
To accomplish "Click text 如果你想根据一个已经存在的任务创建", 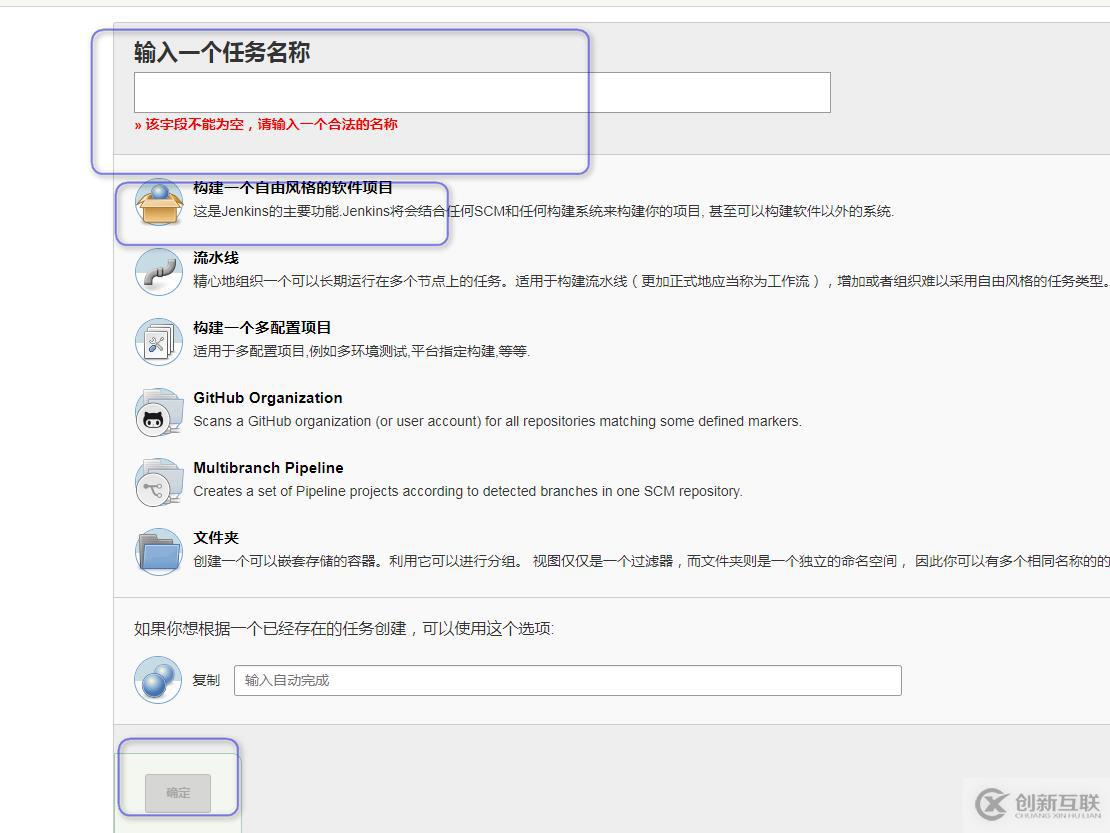I will click(x=344, y=628).
